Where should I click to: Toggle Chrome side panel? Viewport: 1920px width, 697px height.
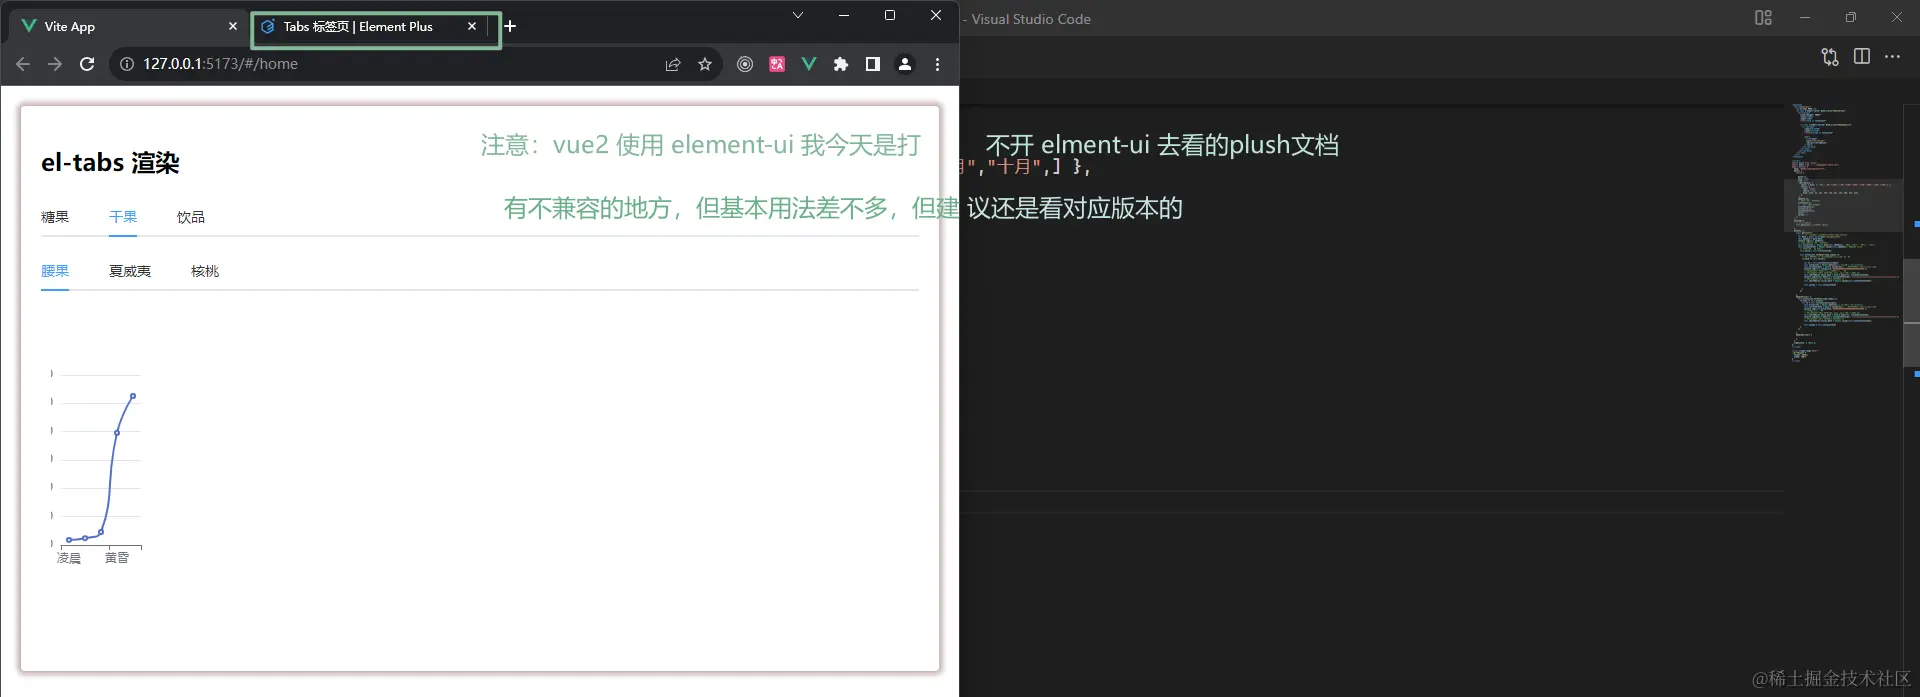873,64
